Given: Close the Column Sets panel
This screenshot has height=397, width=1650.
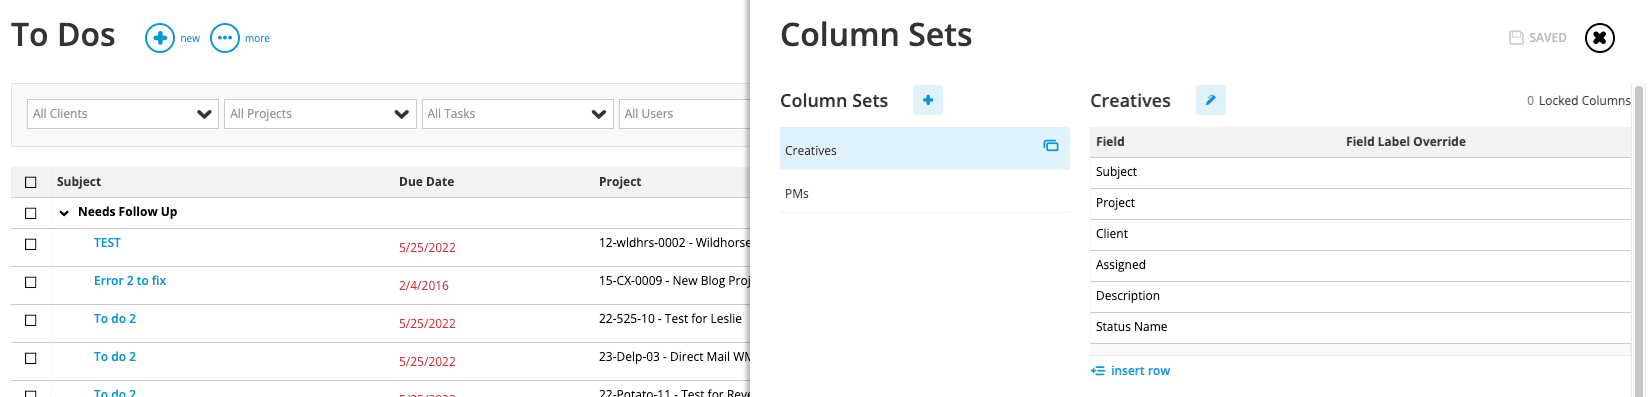Looking at the screenshot, I should pyautogui.click(x=1600, y=38).
